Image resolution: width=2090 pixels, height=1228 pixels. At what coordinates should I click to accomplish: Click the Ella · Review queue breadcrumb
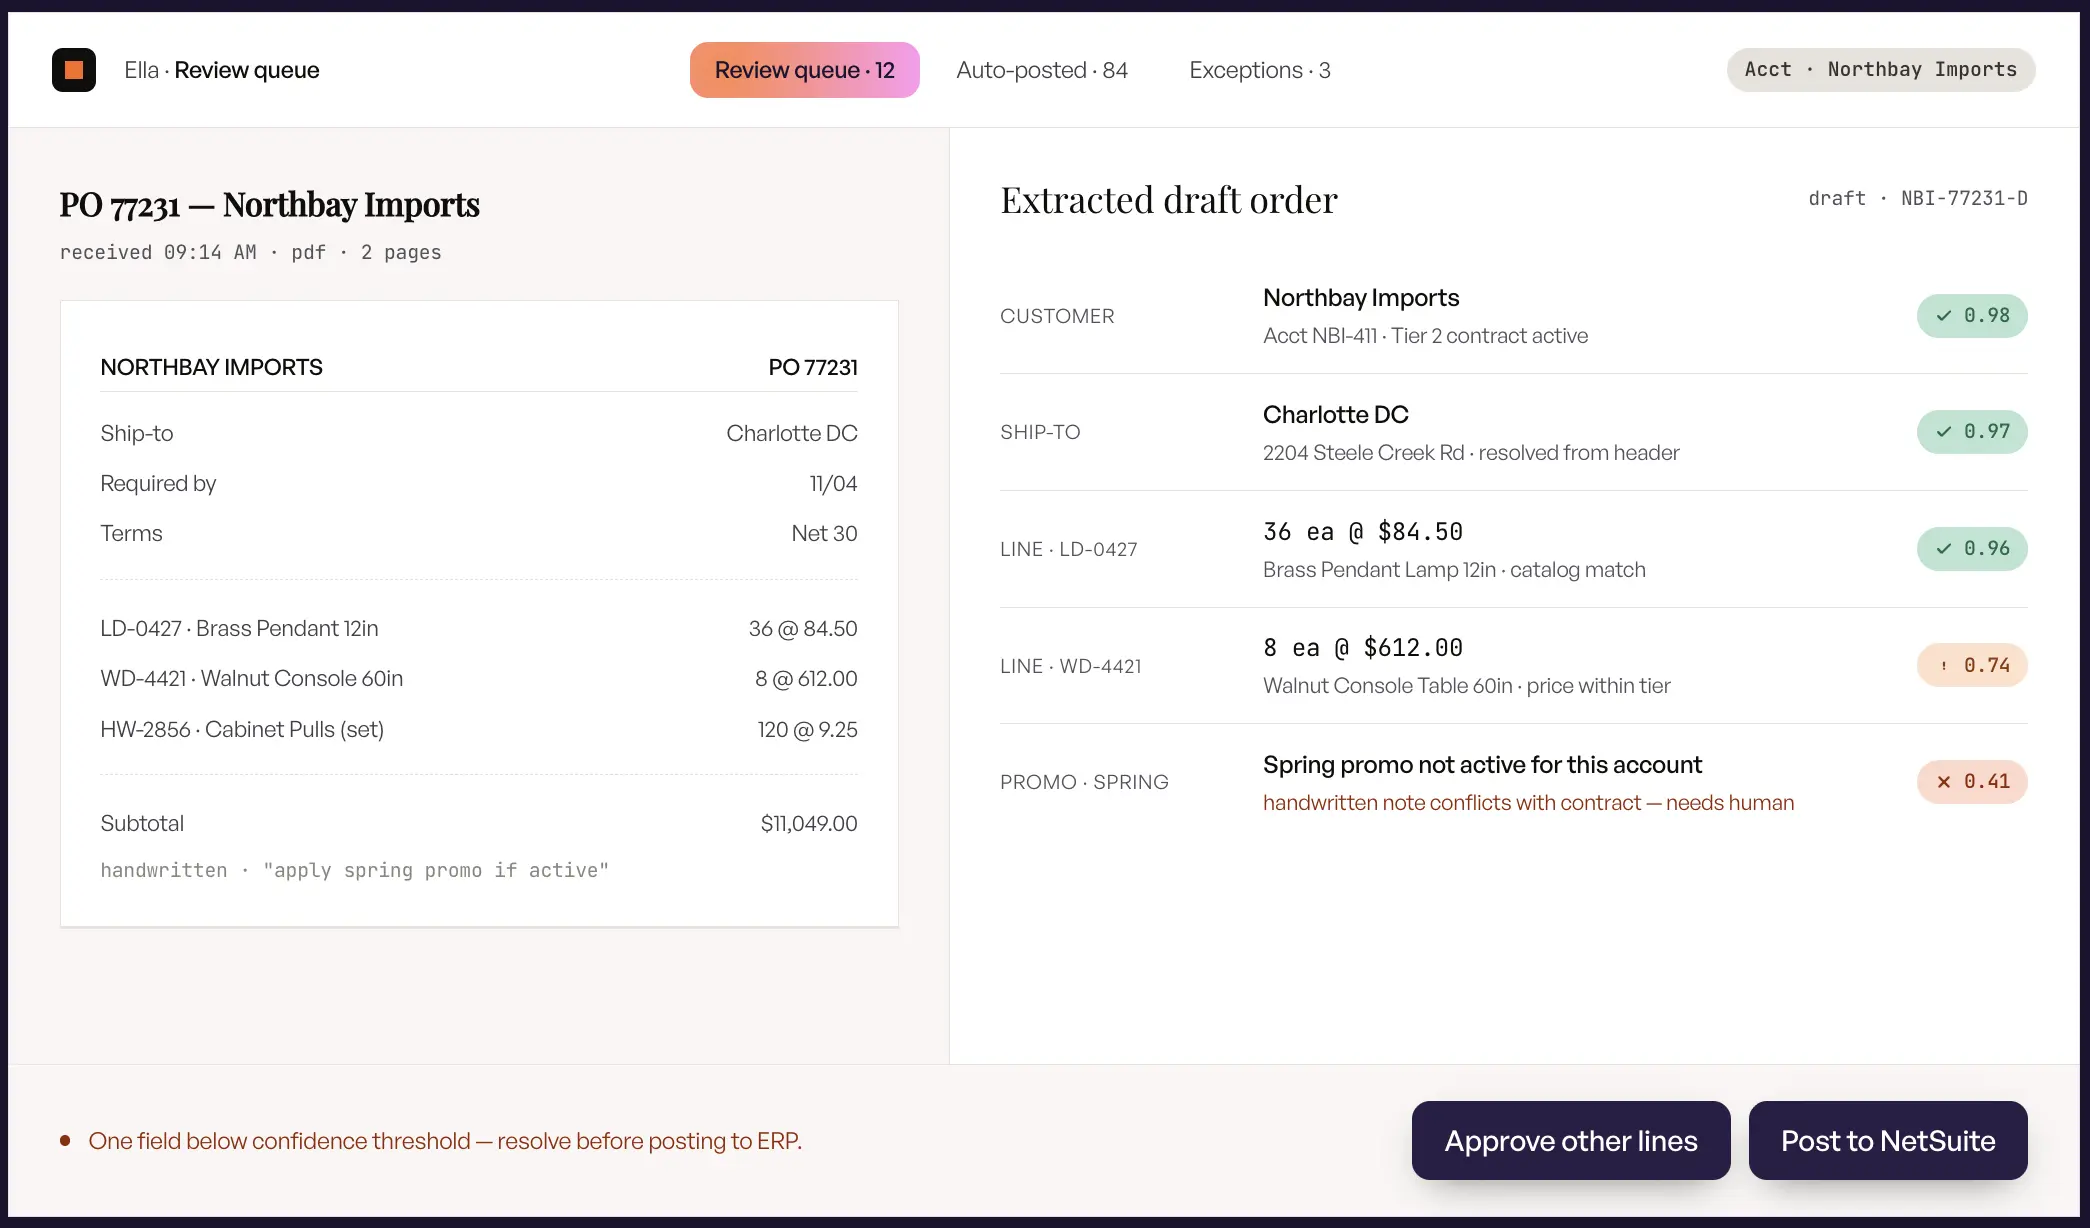pyautogui.click(x=222, y=70)
